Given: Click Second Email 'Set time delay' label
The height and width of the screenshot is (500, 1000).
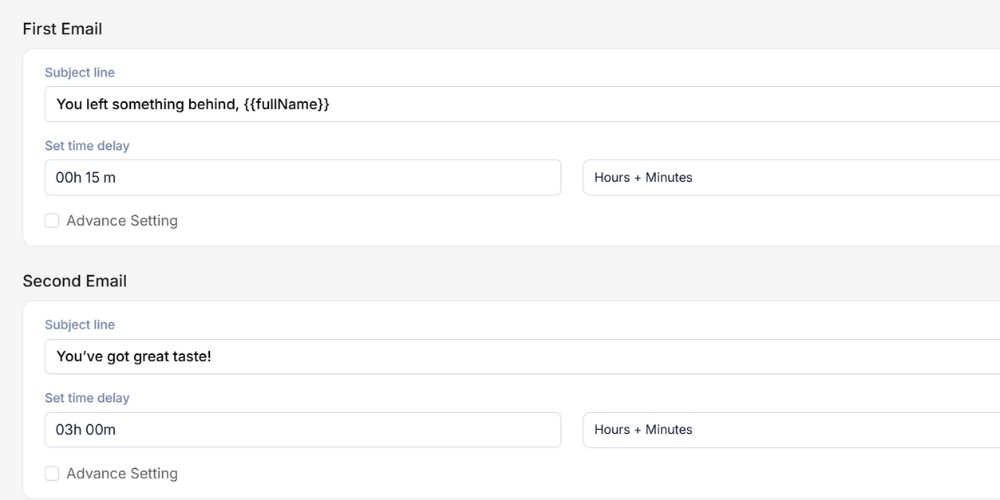Looking at the screenshot, I should coord(87,398).
